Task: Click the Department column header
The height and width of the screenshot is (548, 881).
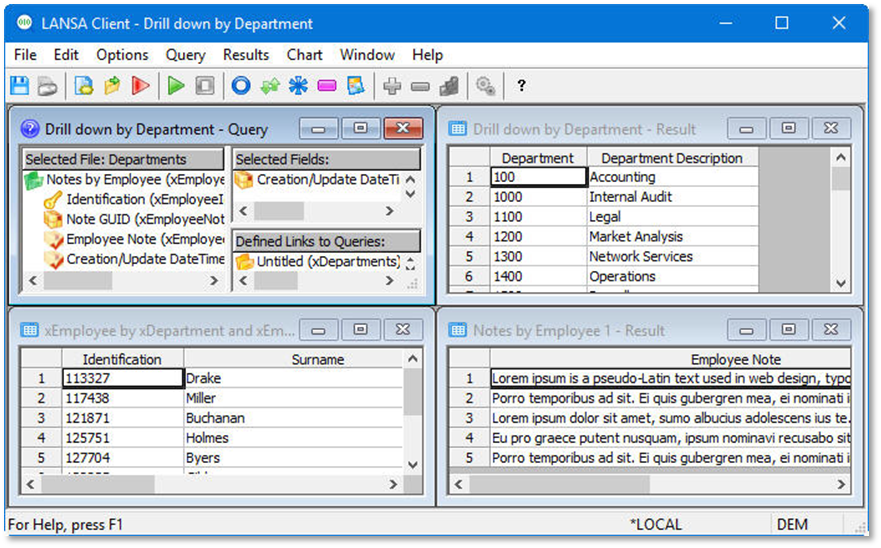Action: click(x=538, y=158)
